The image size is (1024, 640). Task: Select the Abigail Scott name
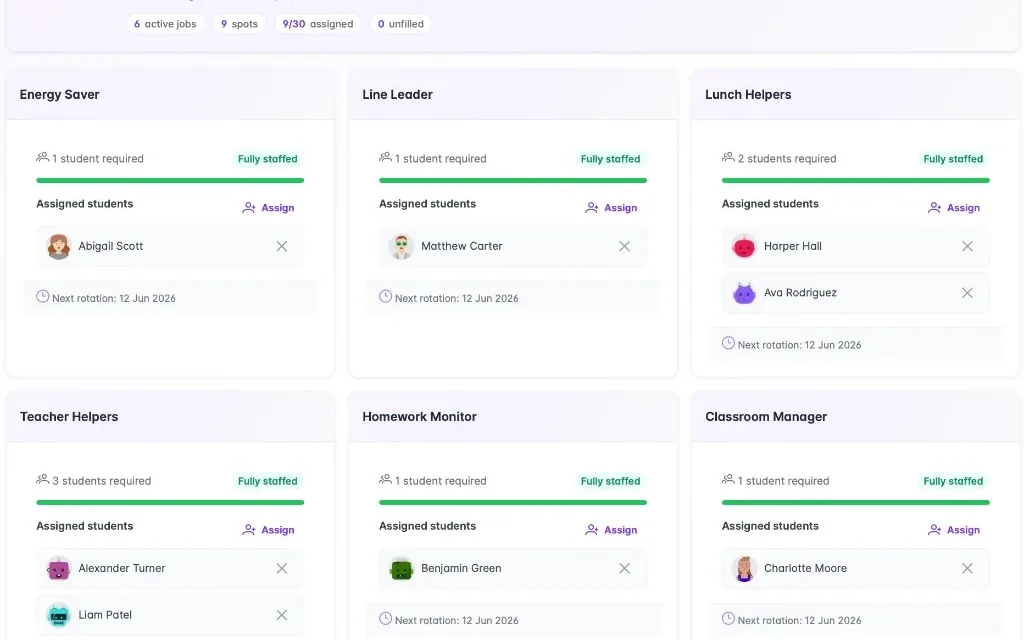click(111, 246)
